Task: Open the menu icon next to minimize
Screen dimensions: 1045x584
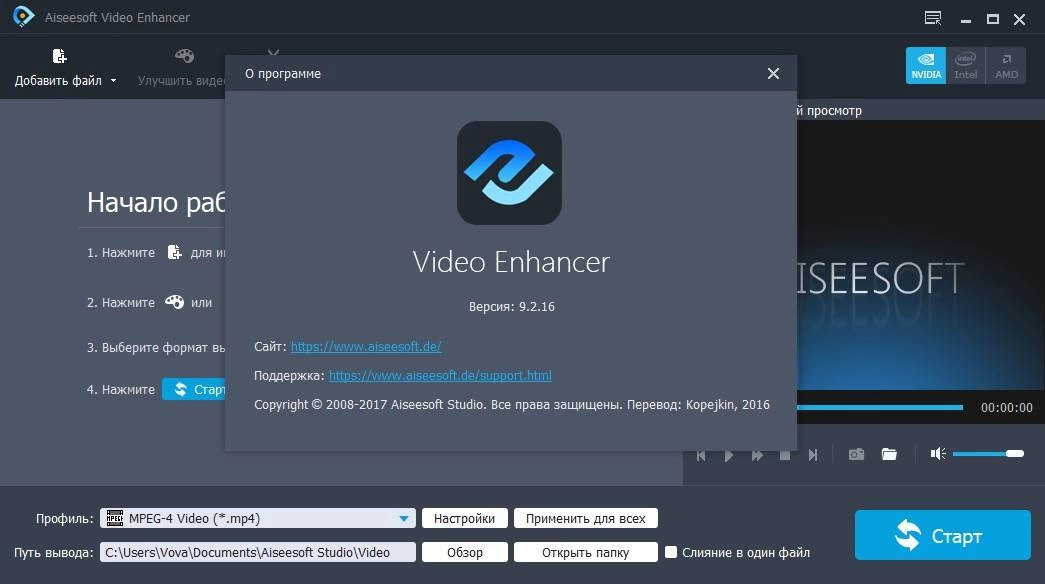Action: pos(933,18)
